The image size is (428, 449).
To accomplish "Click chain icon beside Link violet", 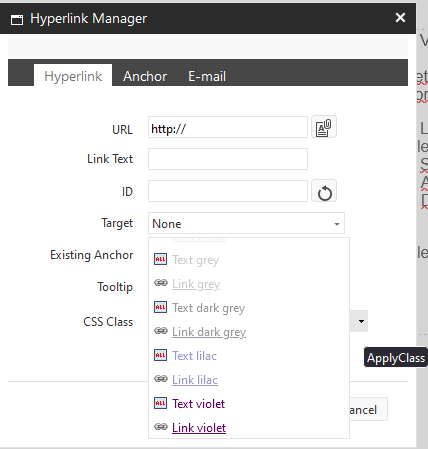I will [x=160, y=427].
